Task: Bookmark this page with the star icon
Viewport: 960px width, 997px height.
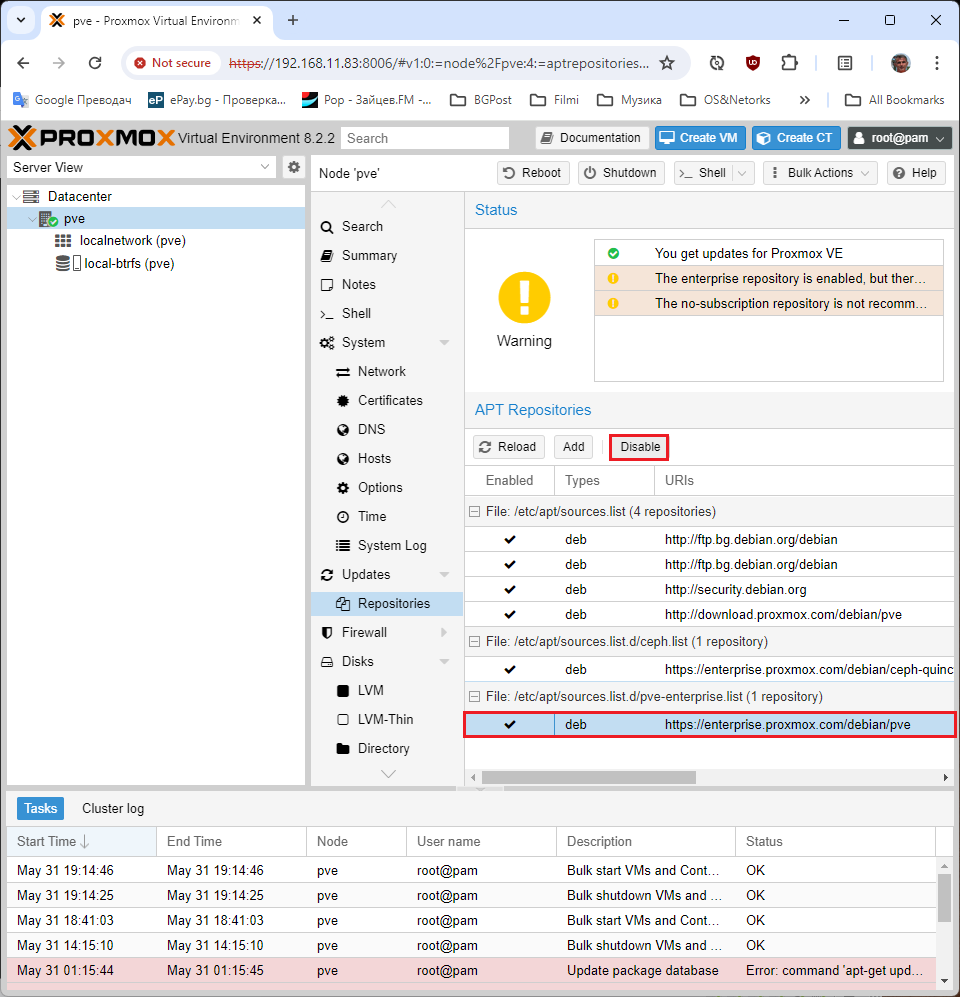Action: tap(667, 63)
